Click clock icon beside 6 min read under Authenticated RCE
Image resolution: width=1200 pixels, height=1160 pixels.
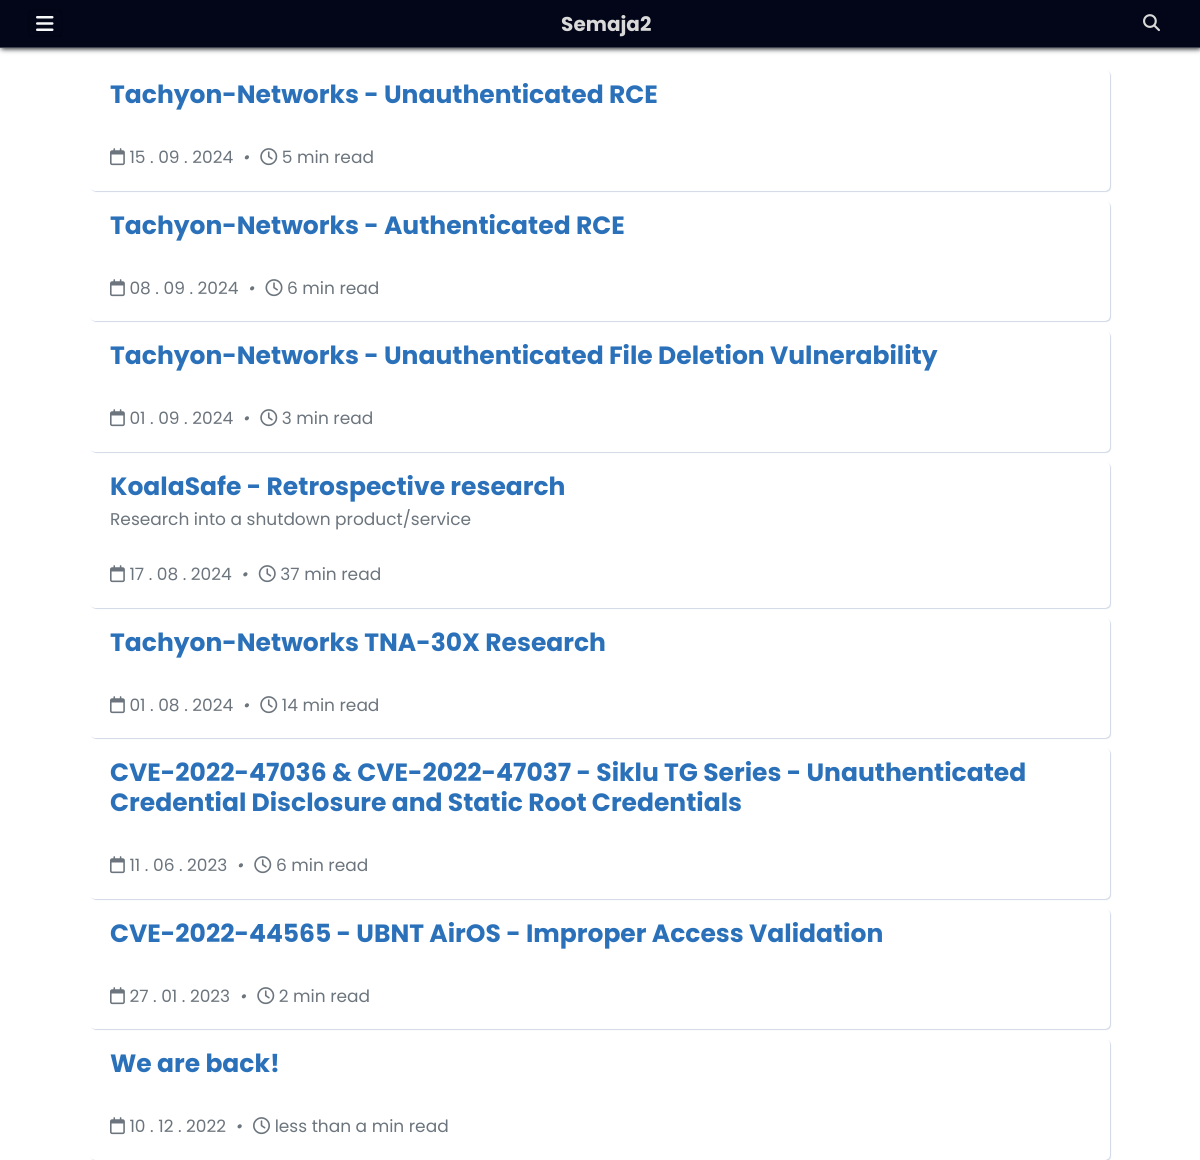[x=274, y=288]
